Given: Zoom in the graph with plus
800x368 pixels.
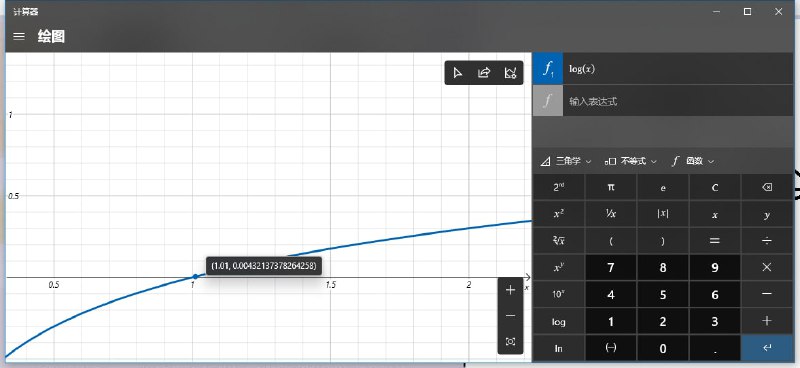Looking at the screenshot, I should (x=510, y=290).
